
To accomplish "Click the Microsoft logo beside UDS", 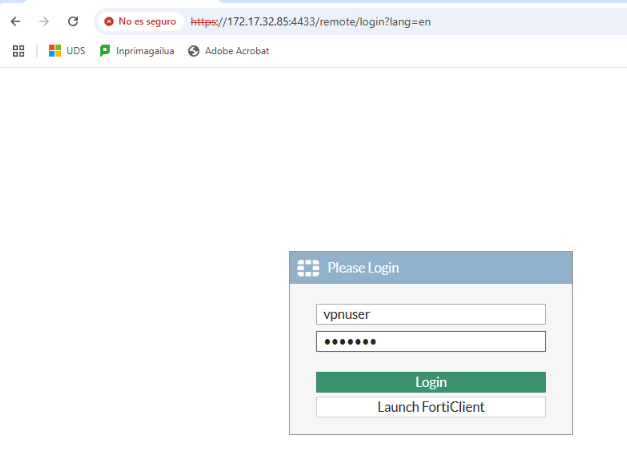I will click(55, 51).
